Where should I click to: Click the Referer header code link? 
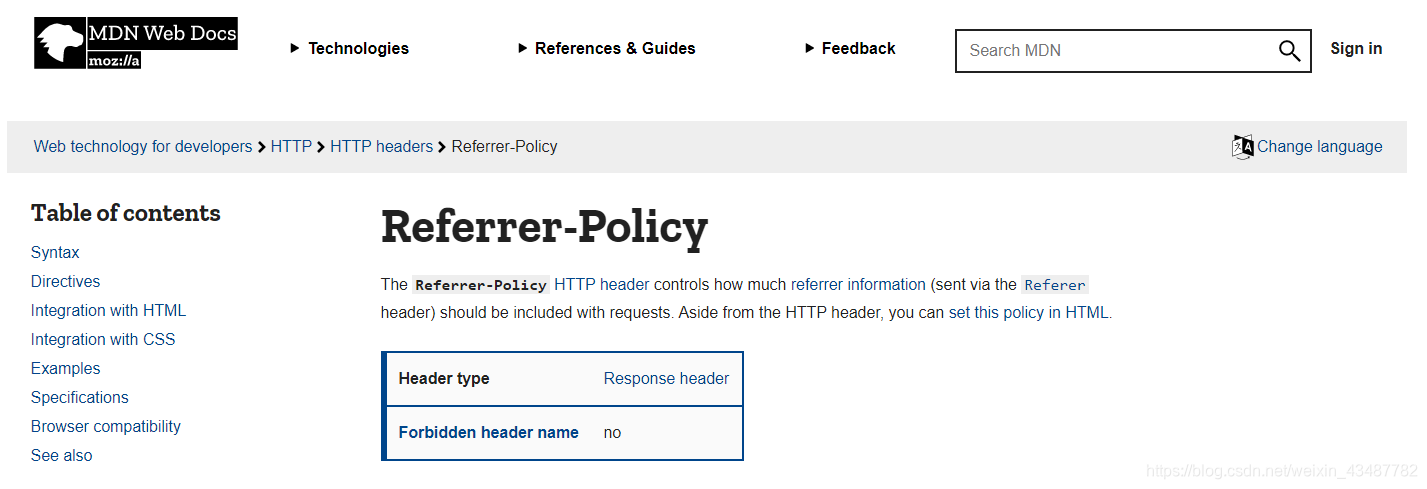pos(1055,284)
